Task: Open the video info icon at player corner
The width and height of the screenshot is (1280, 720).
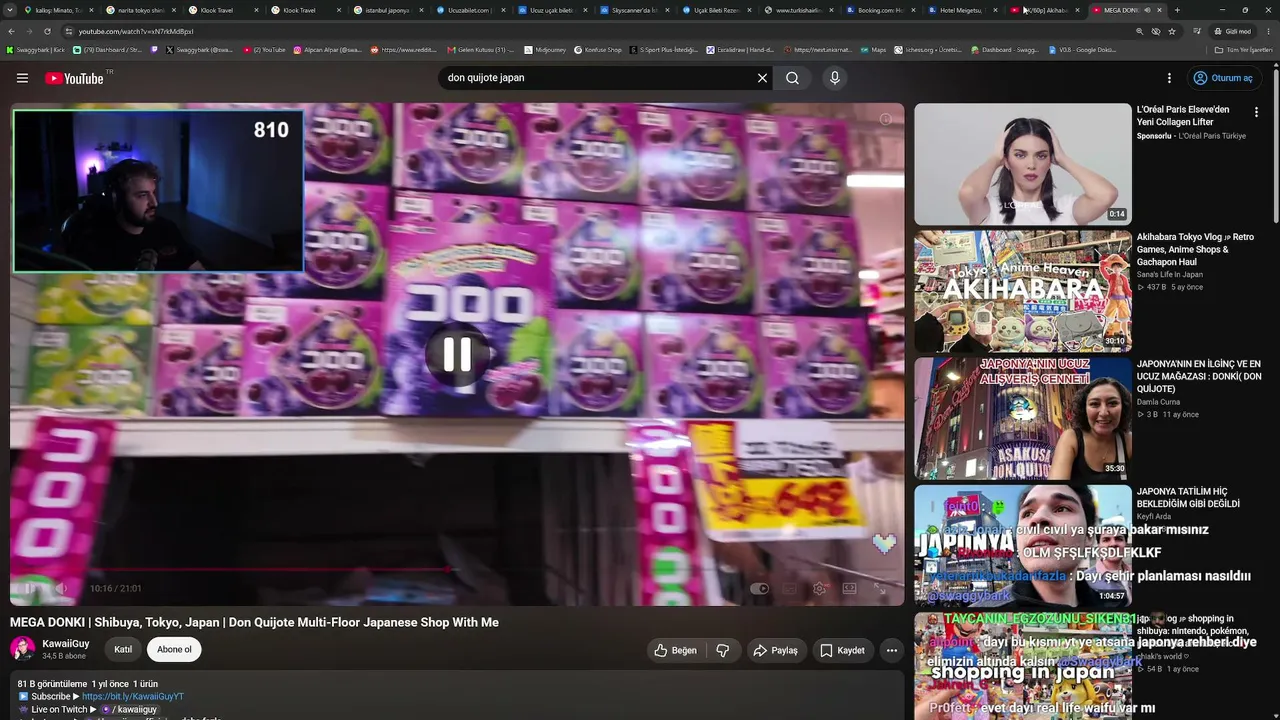Action: [x=885, y=119]
